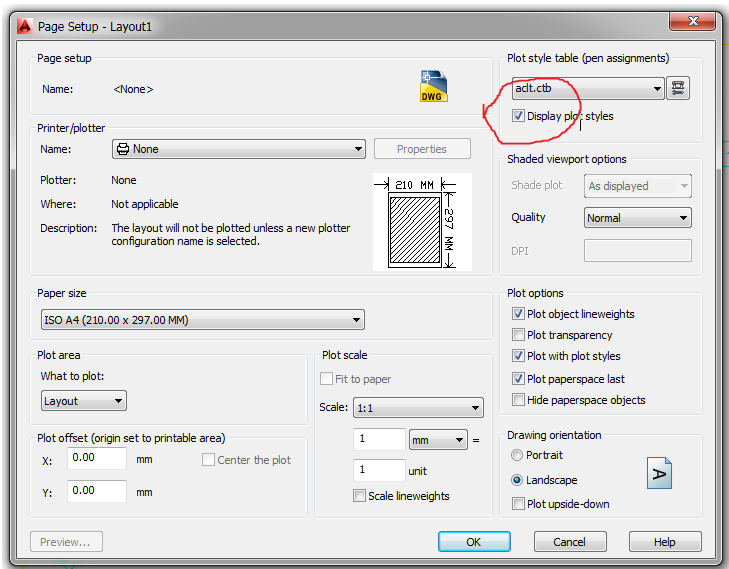Click the 'Not applicable' Where text
This screenshot has height=569, width=729.
(145, 204)
